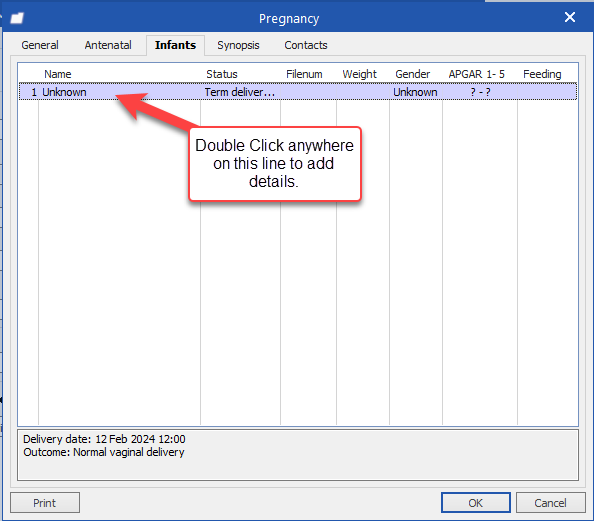Go to the Synopsis tab

pyautogui.click(x=238, y=45)
